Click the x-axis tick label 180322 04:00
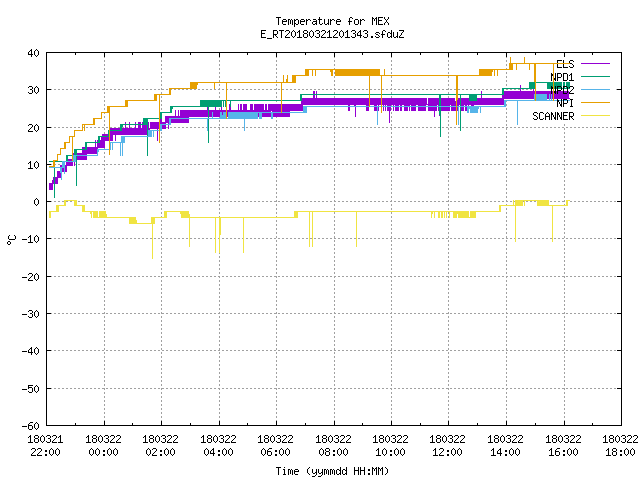The image size is (640, 480). pyautogui.click(x=218, y=446)
